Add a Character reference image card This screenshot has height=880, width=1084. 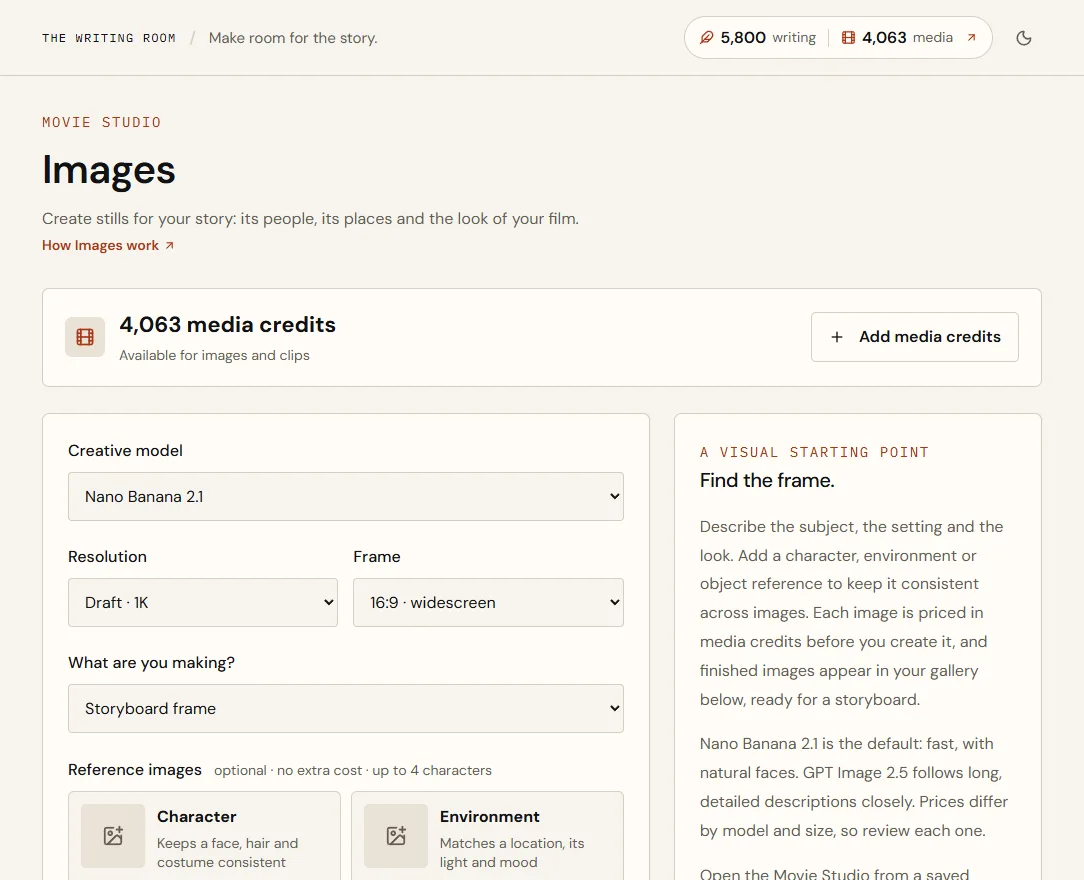pos(204,836)
